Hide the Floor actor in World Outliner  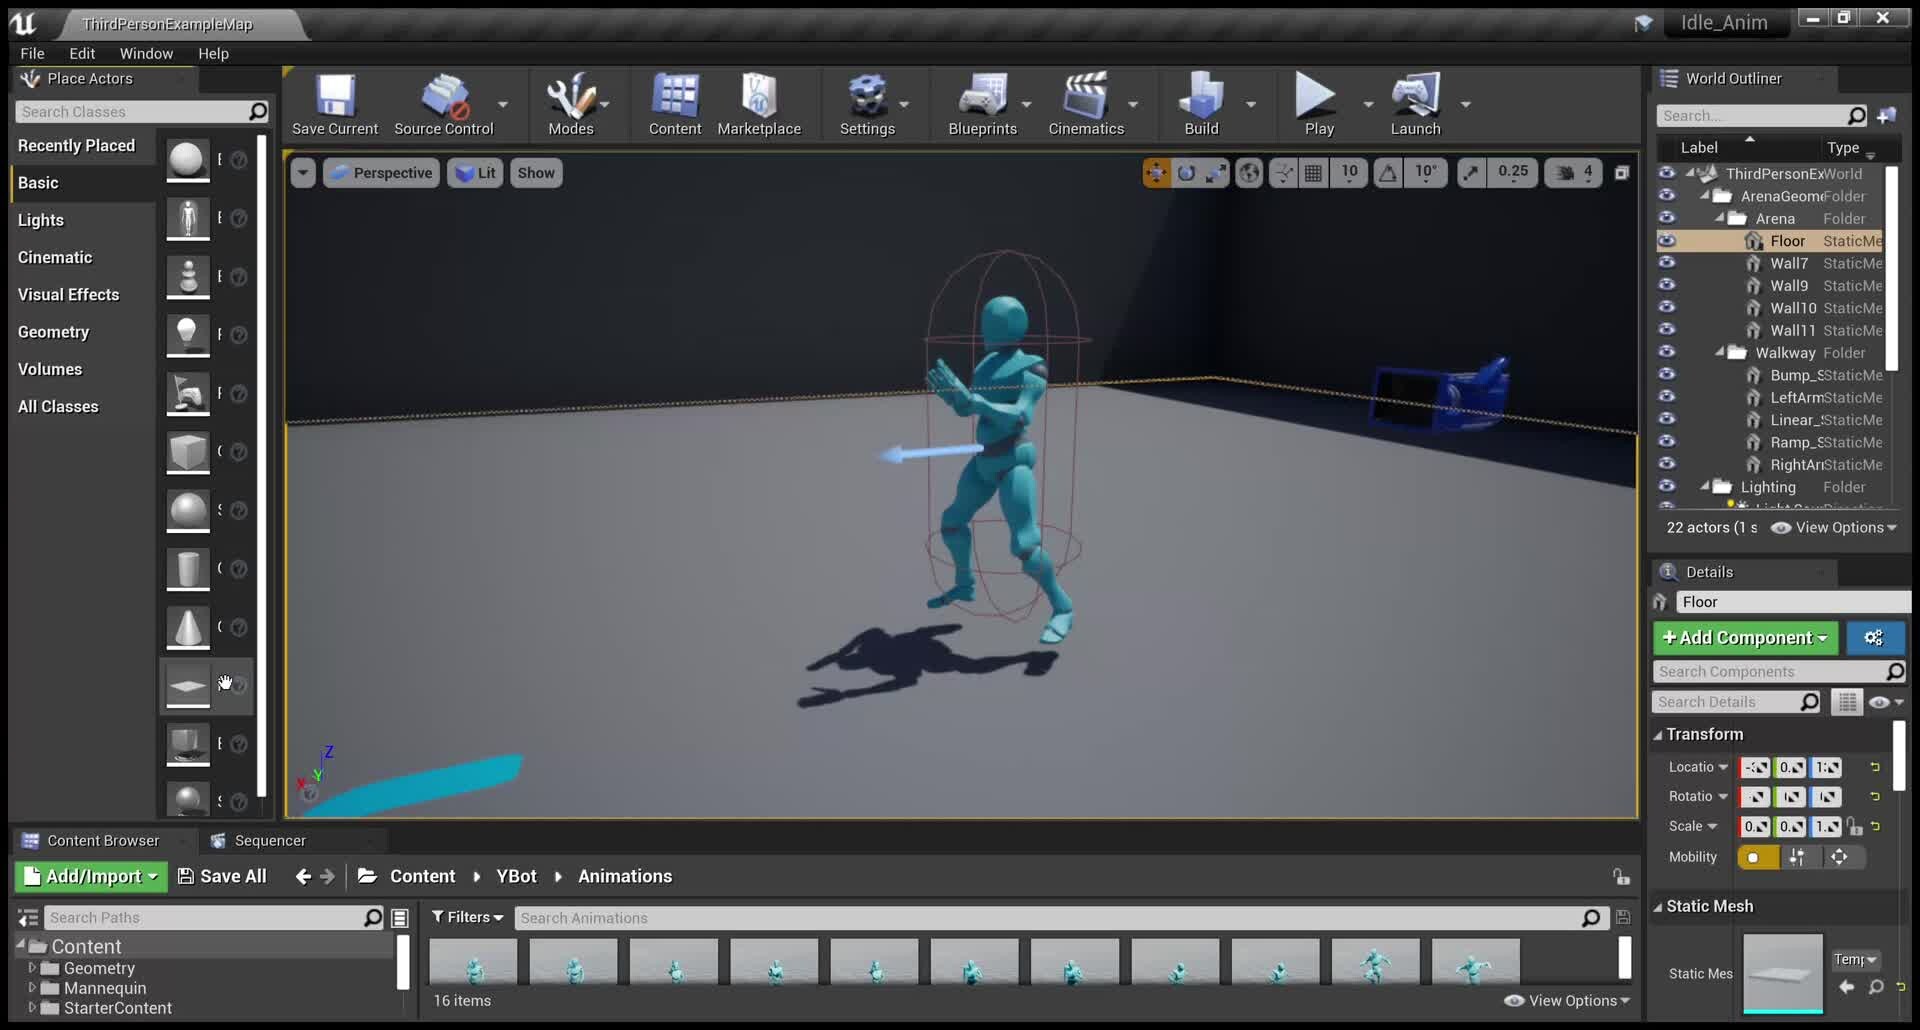[x=1668, y=241]
